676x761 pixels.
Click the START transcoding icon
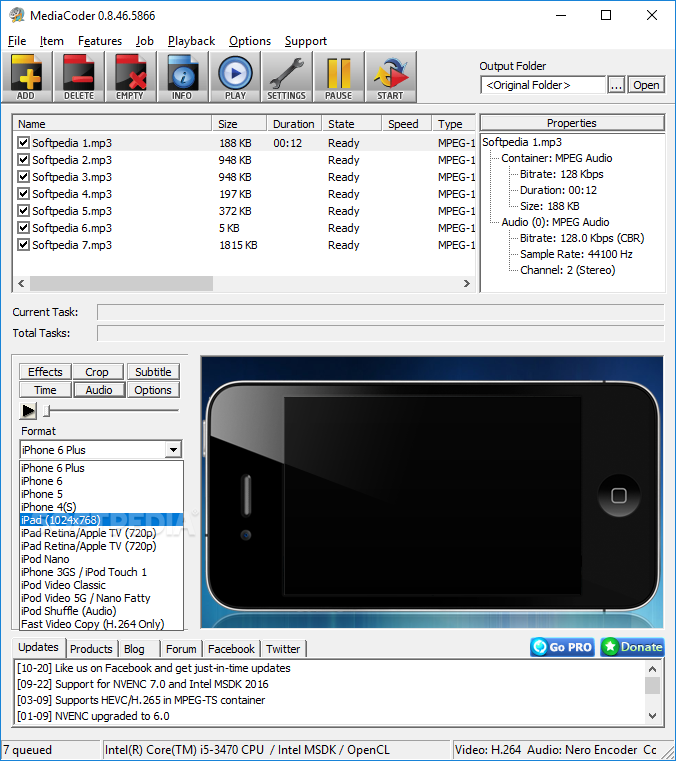[x=391, y=76]
